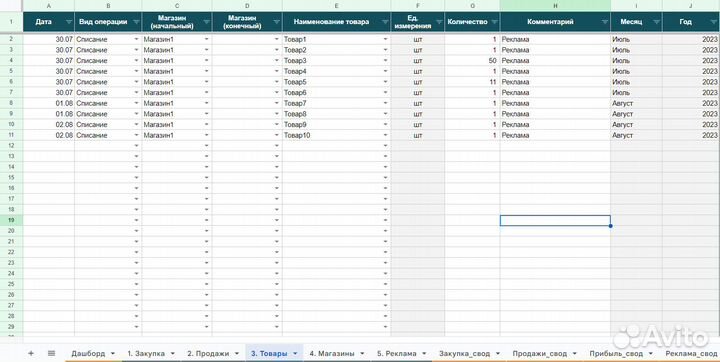
Task: Switch to 2. Продажи sheet tab
Action: (x=208, y=353)
